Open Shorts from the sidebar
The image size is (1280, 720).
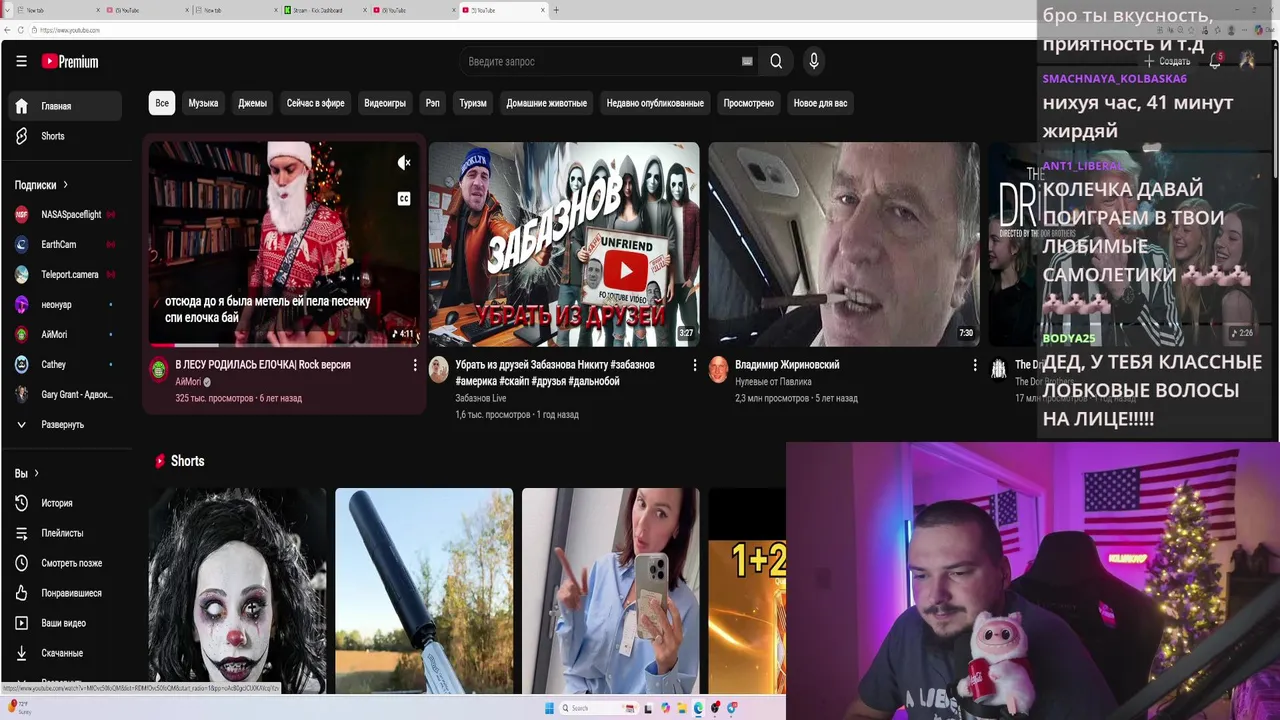click(67, 136)
